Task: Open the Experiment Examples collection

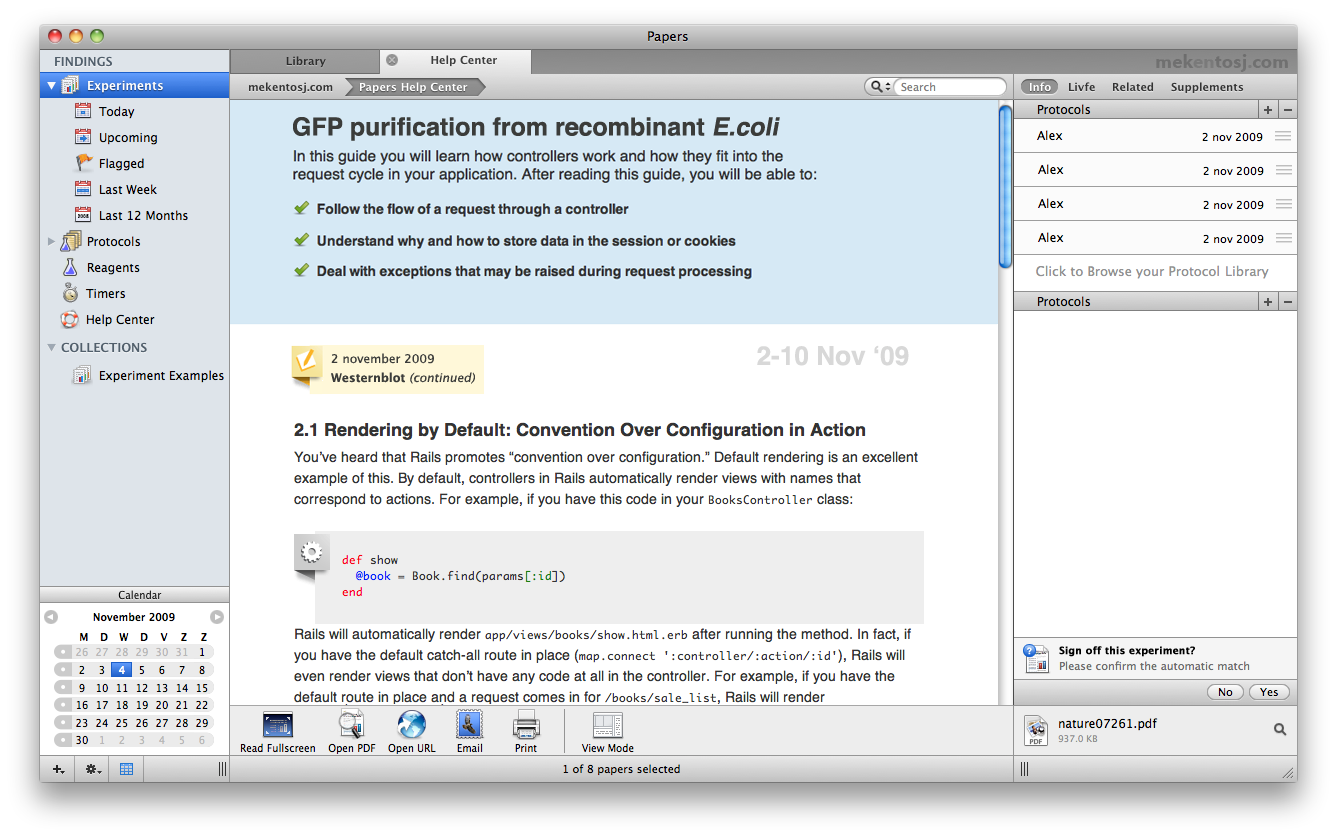Action: pos(161,376)
